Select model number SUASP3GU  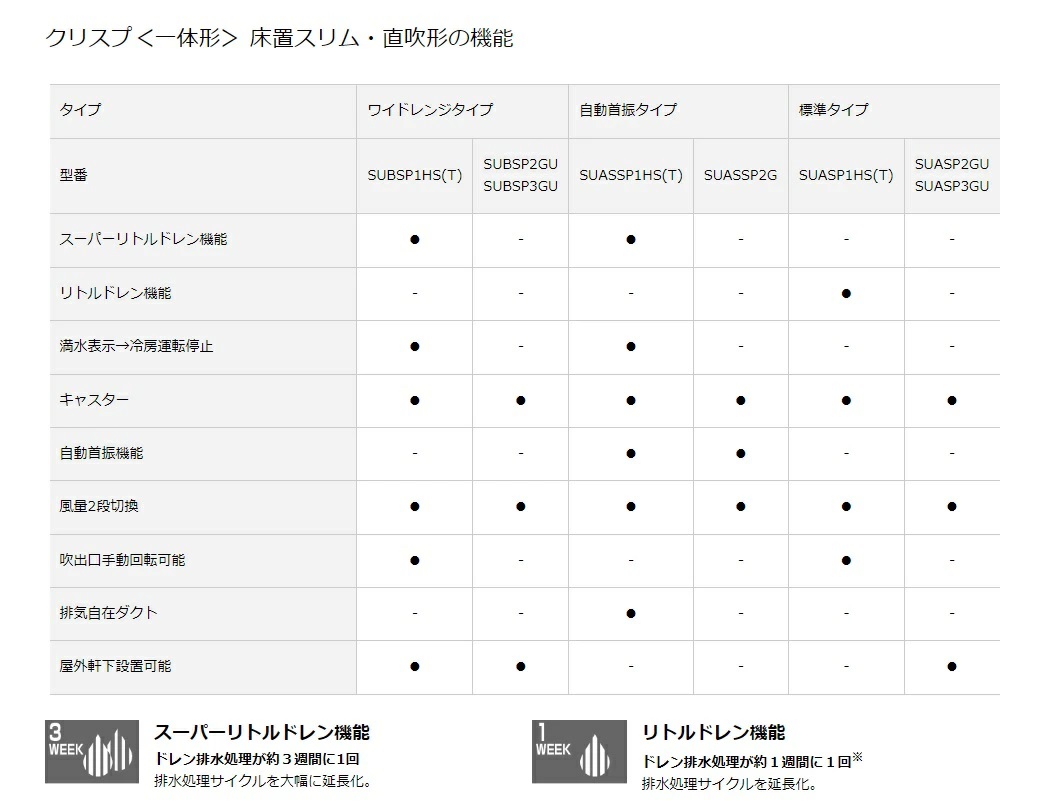pyautogui.click(x=952, y=186)
